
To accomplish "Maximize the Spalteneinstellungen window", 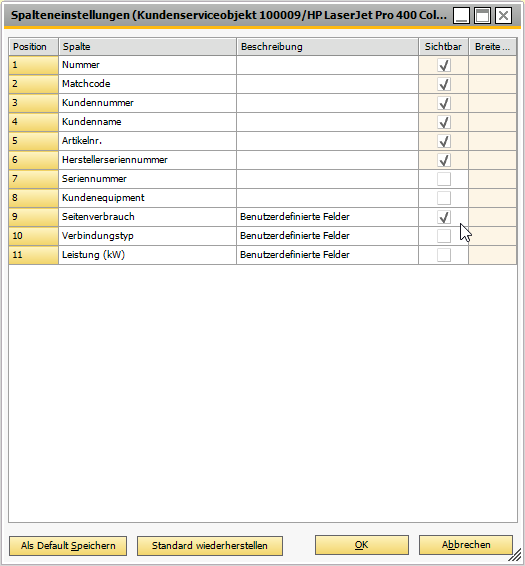I will tap(482, 16).
